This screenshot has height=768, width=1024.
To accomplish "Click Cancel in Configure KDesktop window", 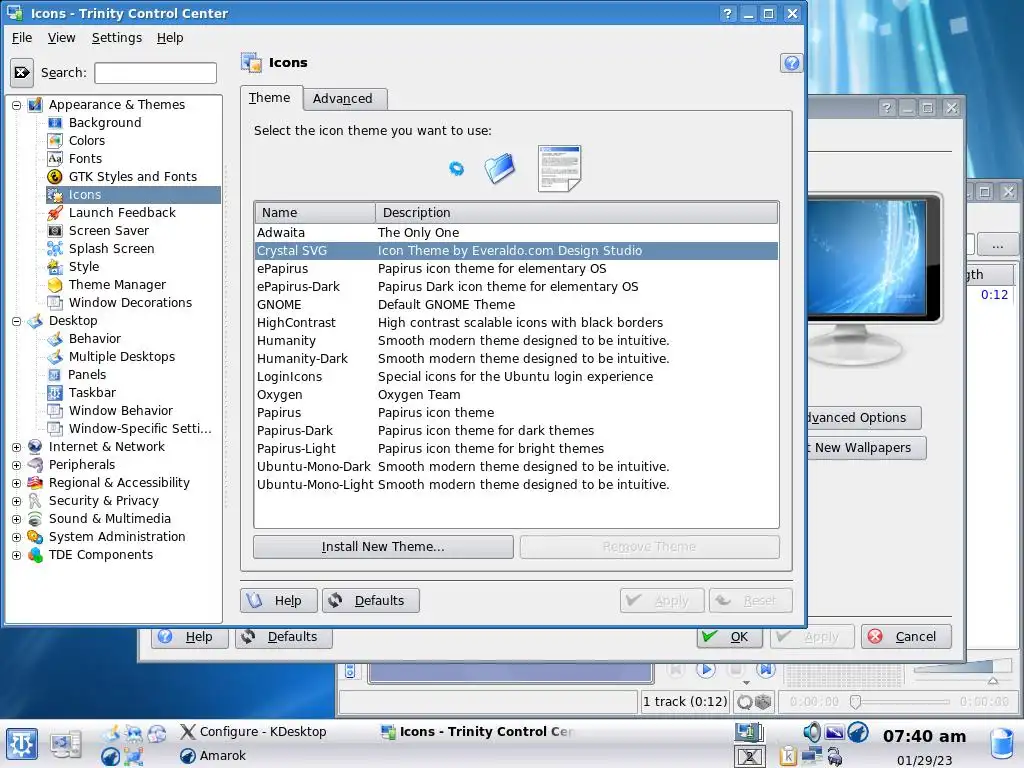I will coord(906,637).
